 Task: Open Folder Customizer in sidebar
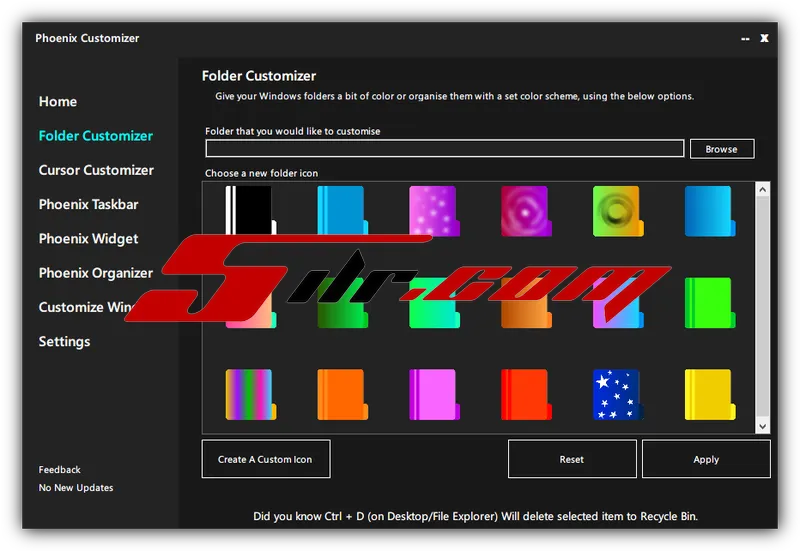pyautogui.click(x=96, y=136)
